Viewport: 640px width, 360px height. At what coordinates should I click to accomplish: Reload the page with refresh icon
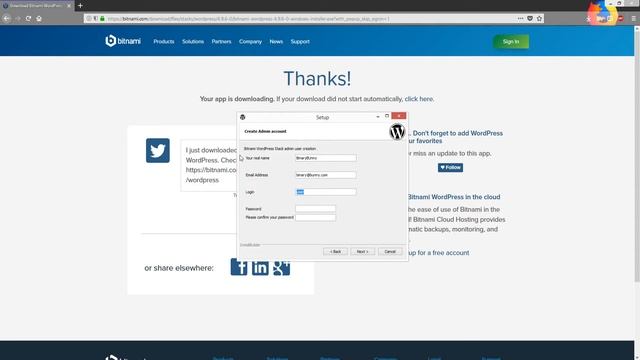tap(28, 18)
